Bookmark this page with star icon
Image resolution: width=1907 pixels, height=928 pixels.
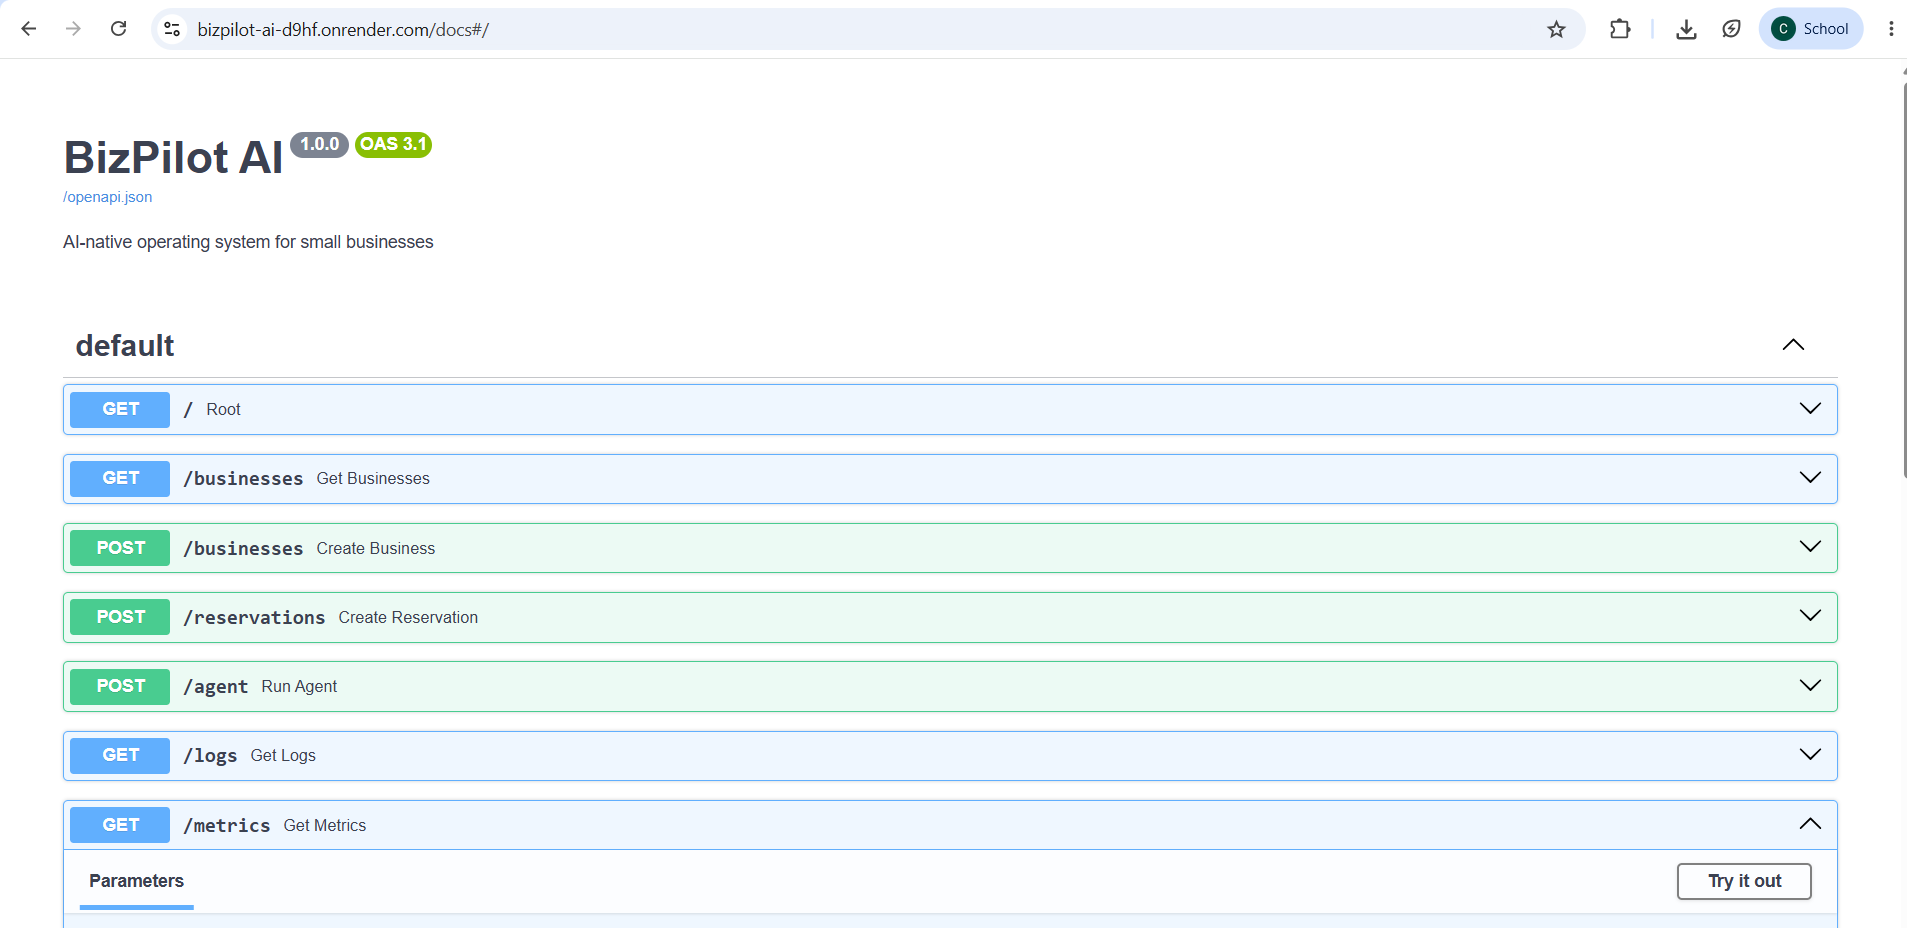click(1556, 29)
